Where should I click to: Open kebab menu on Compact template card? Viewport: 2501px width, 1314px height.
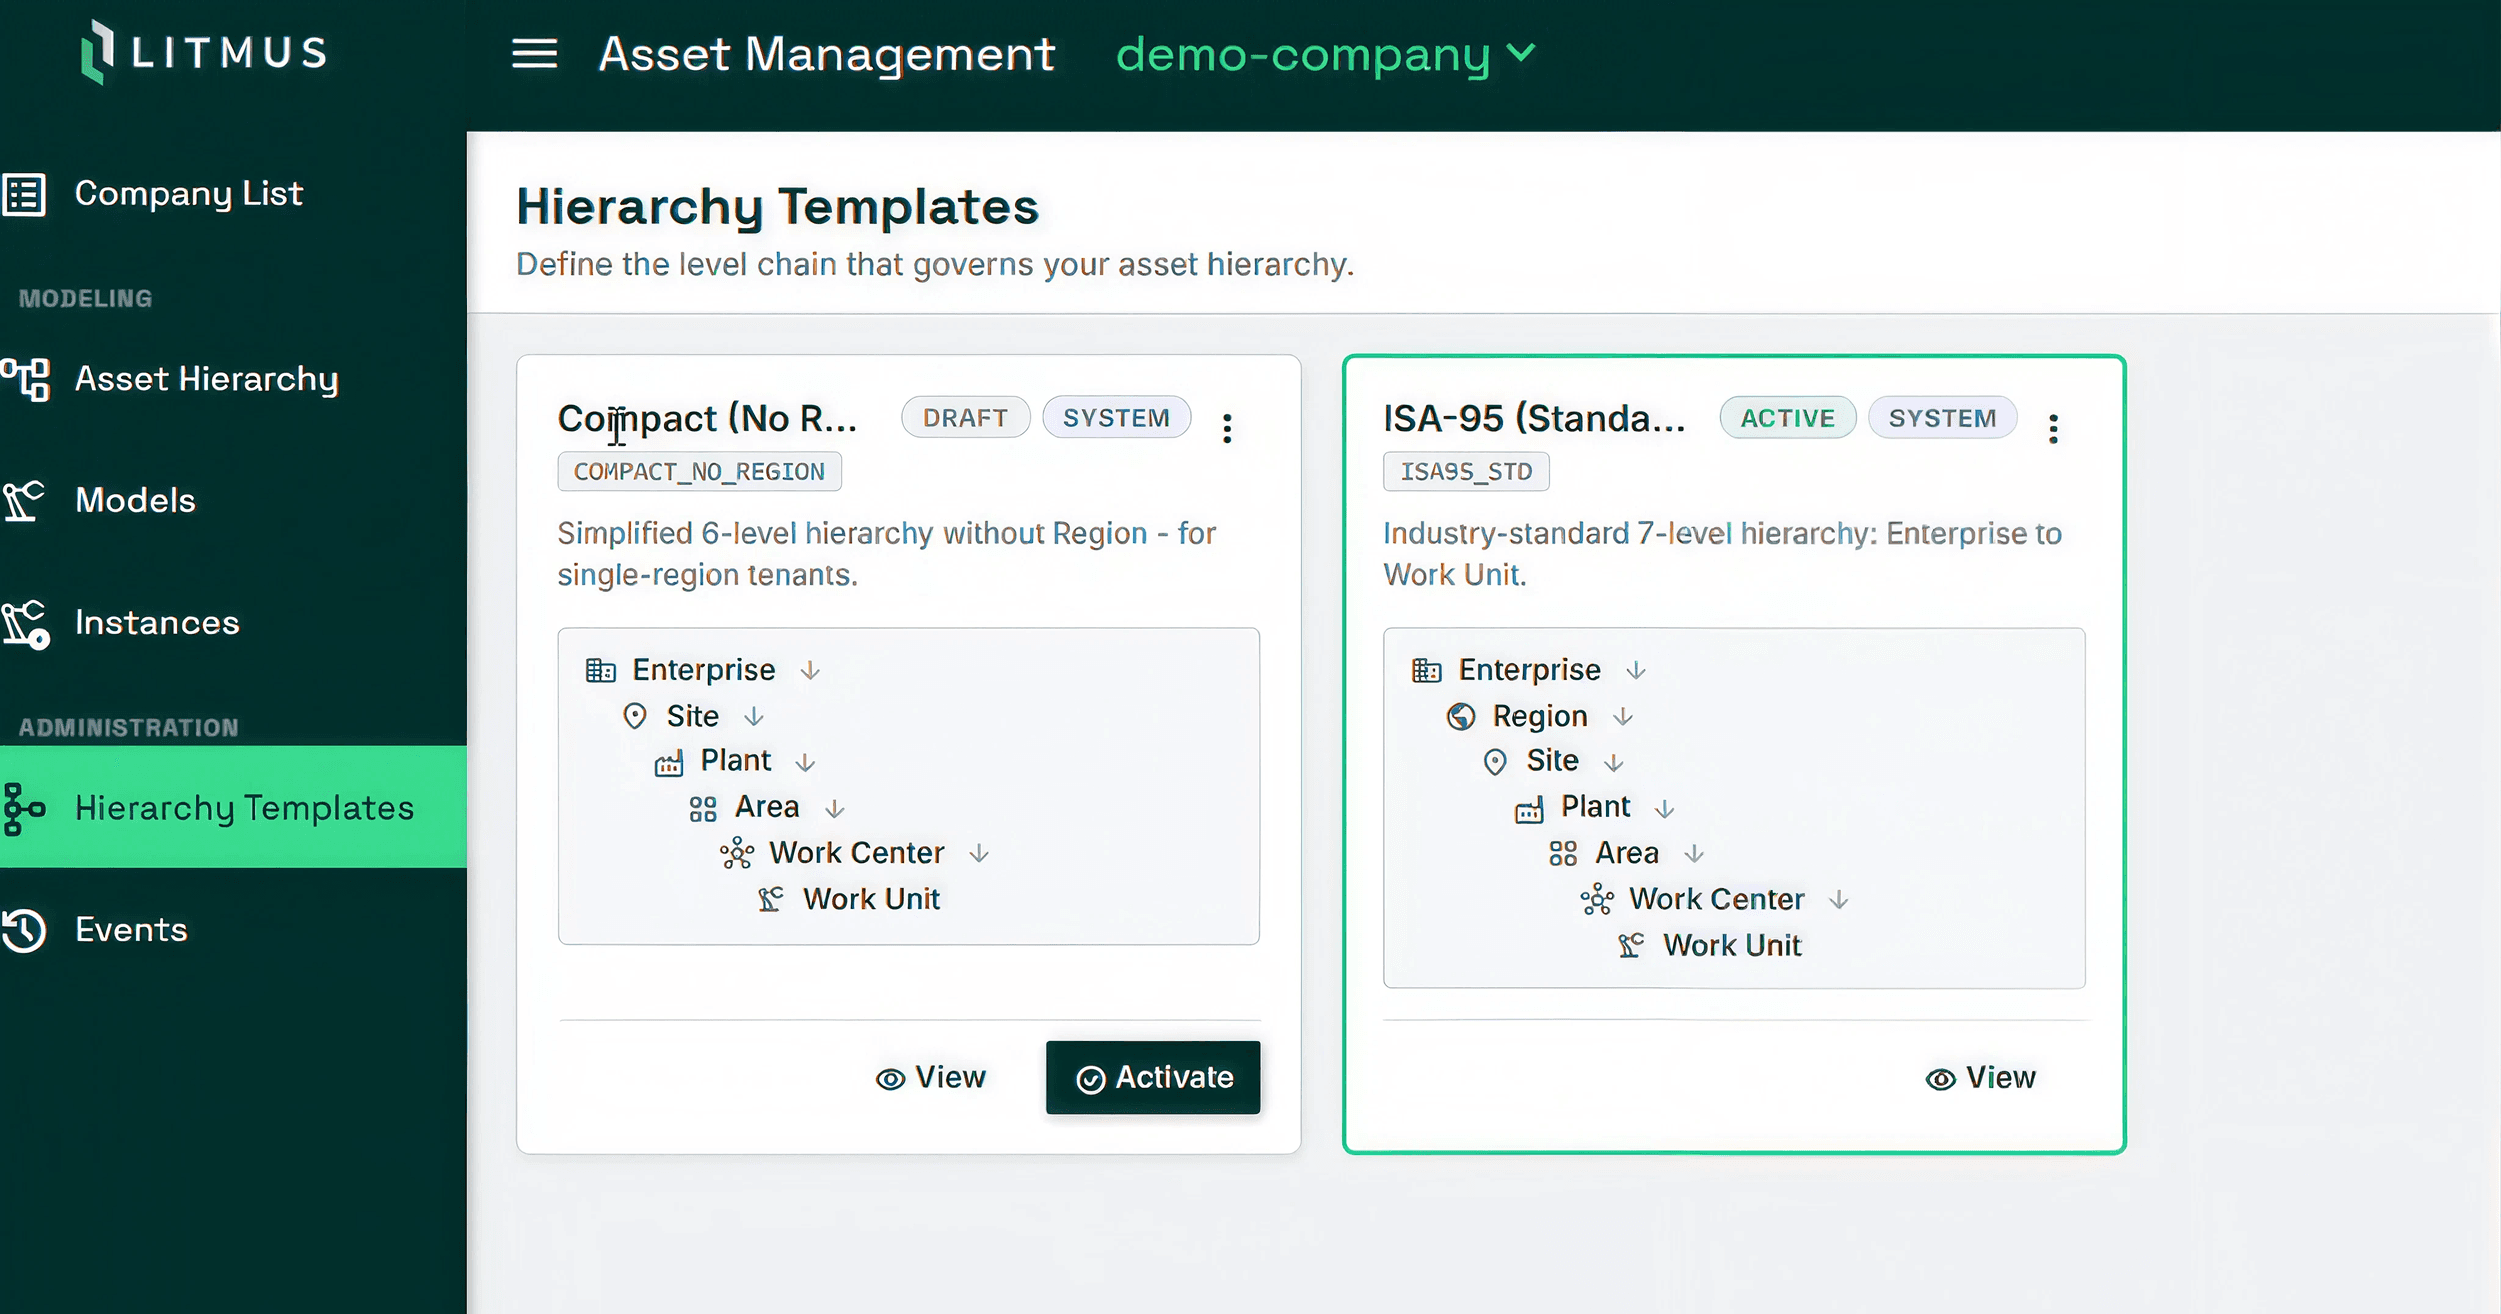(1227, 428)
